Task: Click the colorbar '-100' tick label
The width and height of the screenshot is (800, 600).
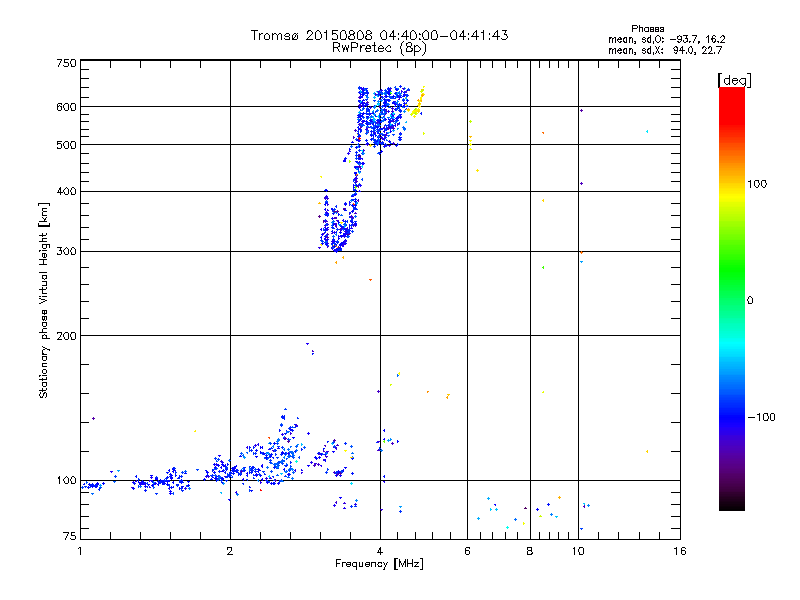Action: [x=761, y=417]
